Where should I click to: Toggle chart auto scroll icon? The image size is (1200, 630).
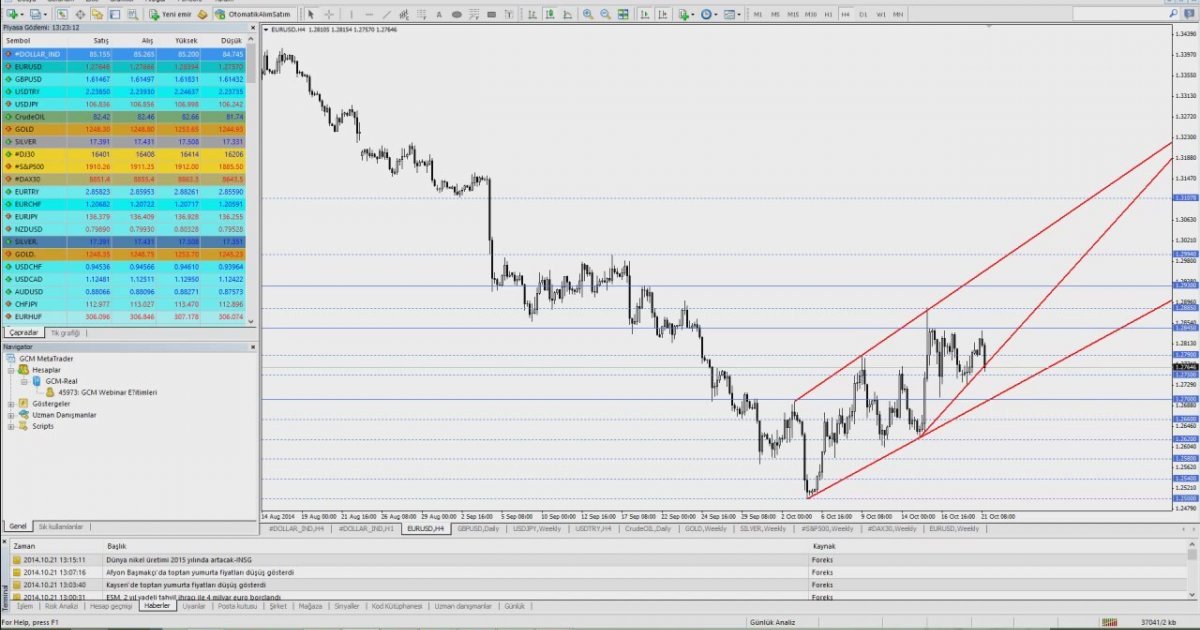point(644,15)
